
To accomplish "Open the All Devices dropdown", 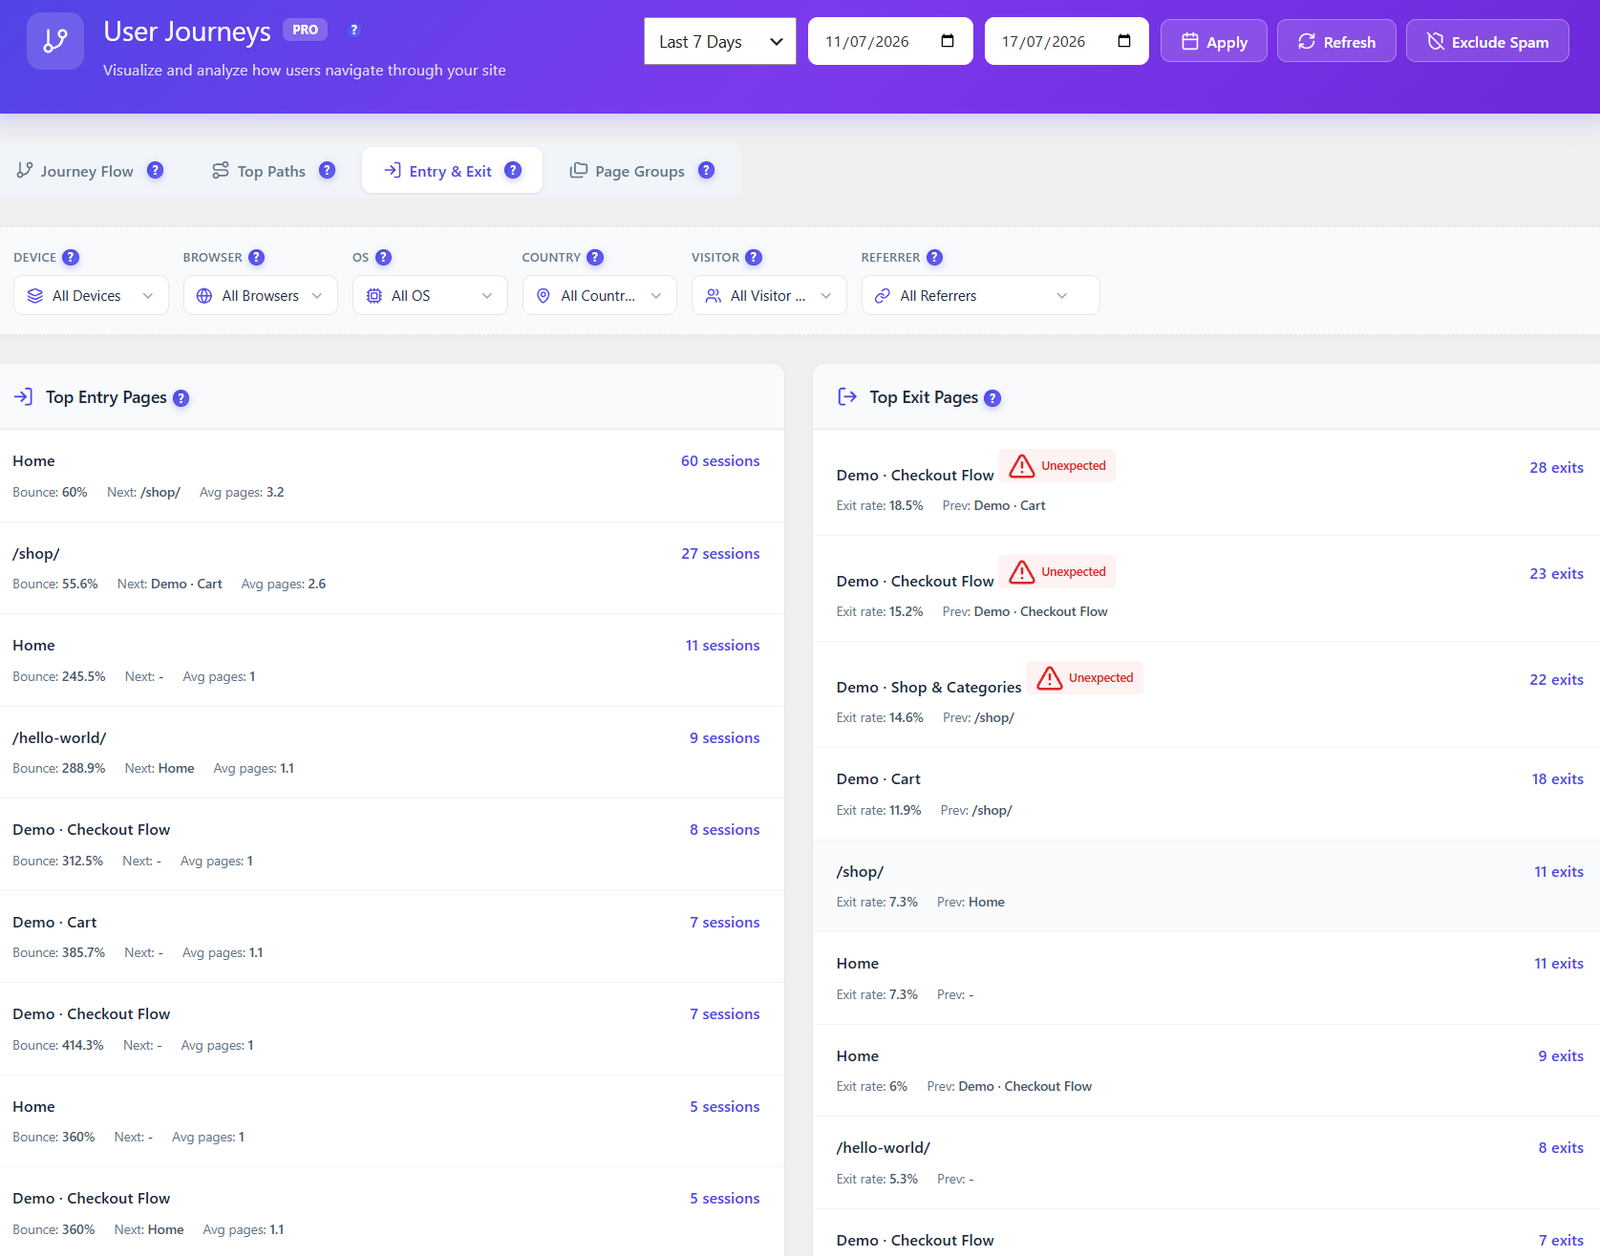I will tap(91, 296).
